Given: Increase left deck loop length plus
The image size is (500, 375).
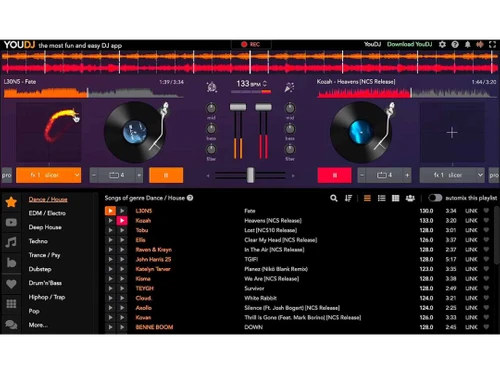Looking at the screenshot, I should click(139, 175).
